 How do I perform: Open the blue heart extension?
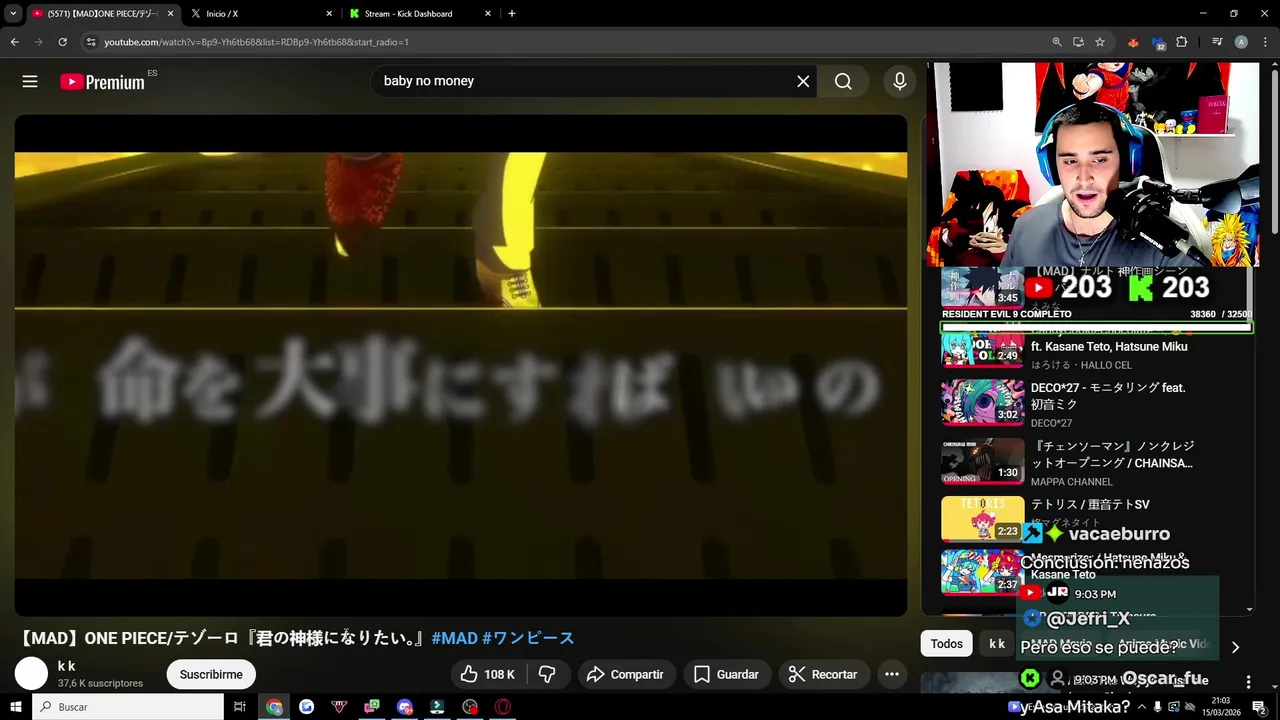coord(1158,42)
